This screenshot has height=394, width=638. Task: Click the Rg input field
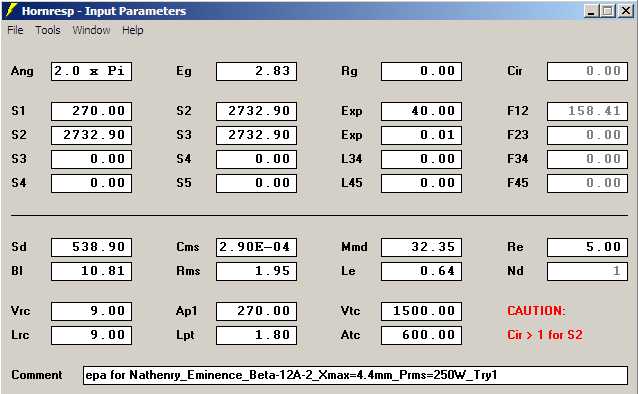click(x=422, y=71)
